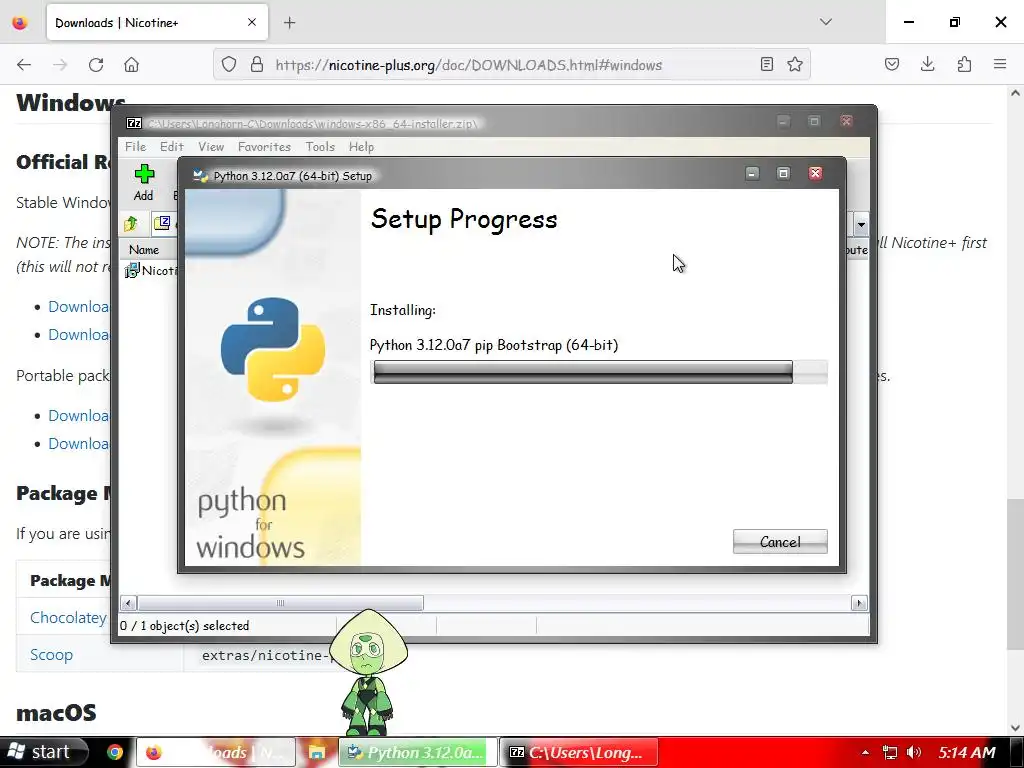The image size is (1024, 768).
Task: Open the 7-Zip File menu
Action: point(136,147)
